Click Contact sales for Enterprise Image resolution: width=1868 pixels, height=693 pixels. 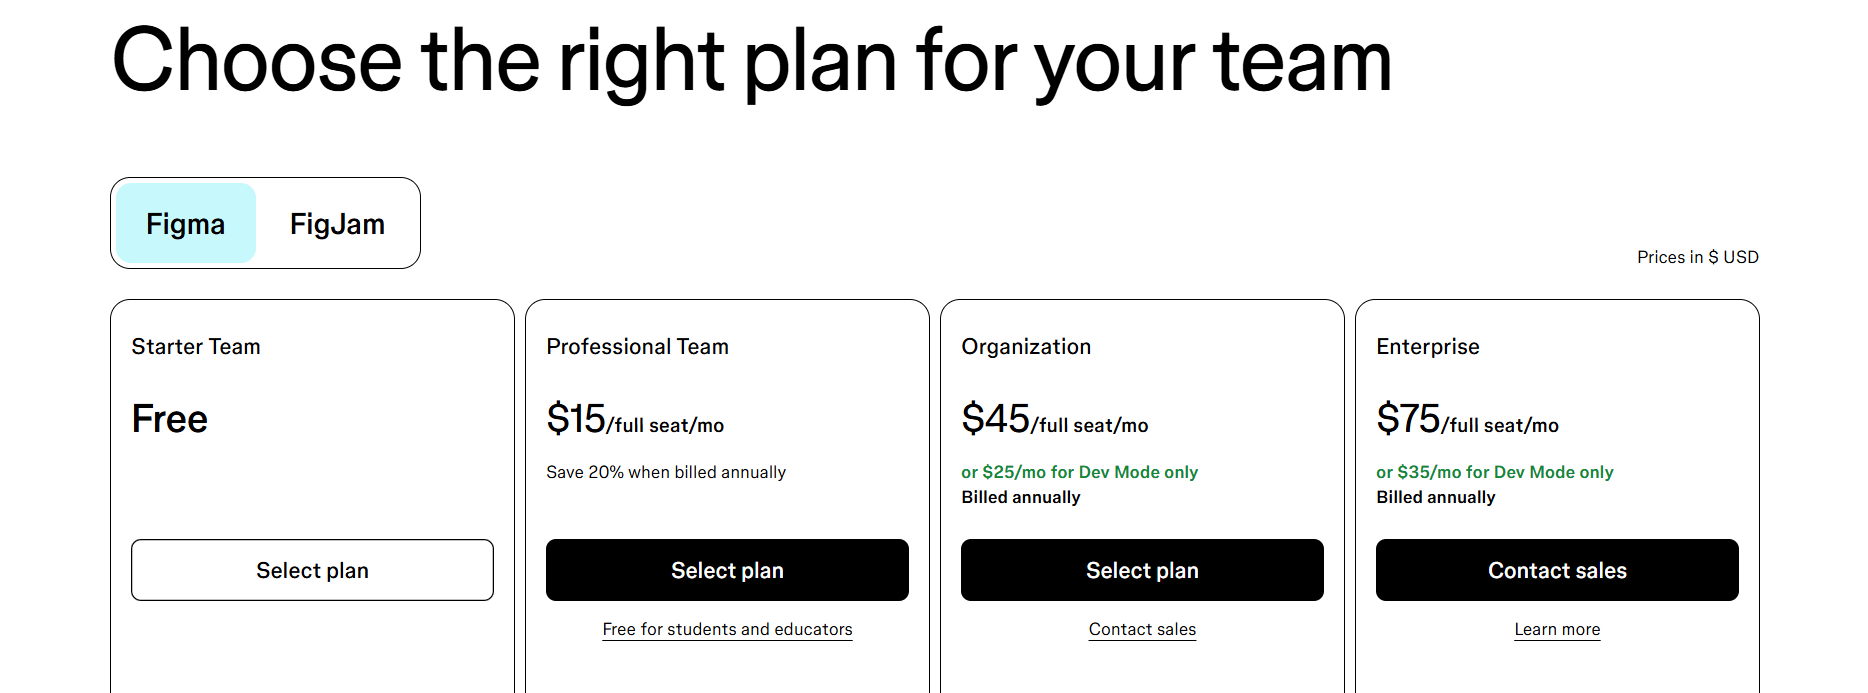coord(1557,570)
